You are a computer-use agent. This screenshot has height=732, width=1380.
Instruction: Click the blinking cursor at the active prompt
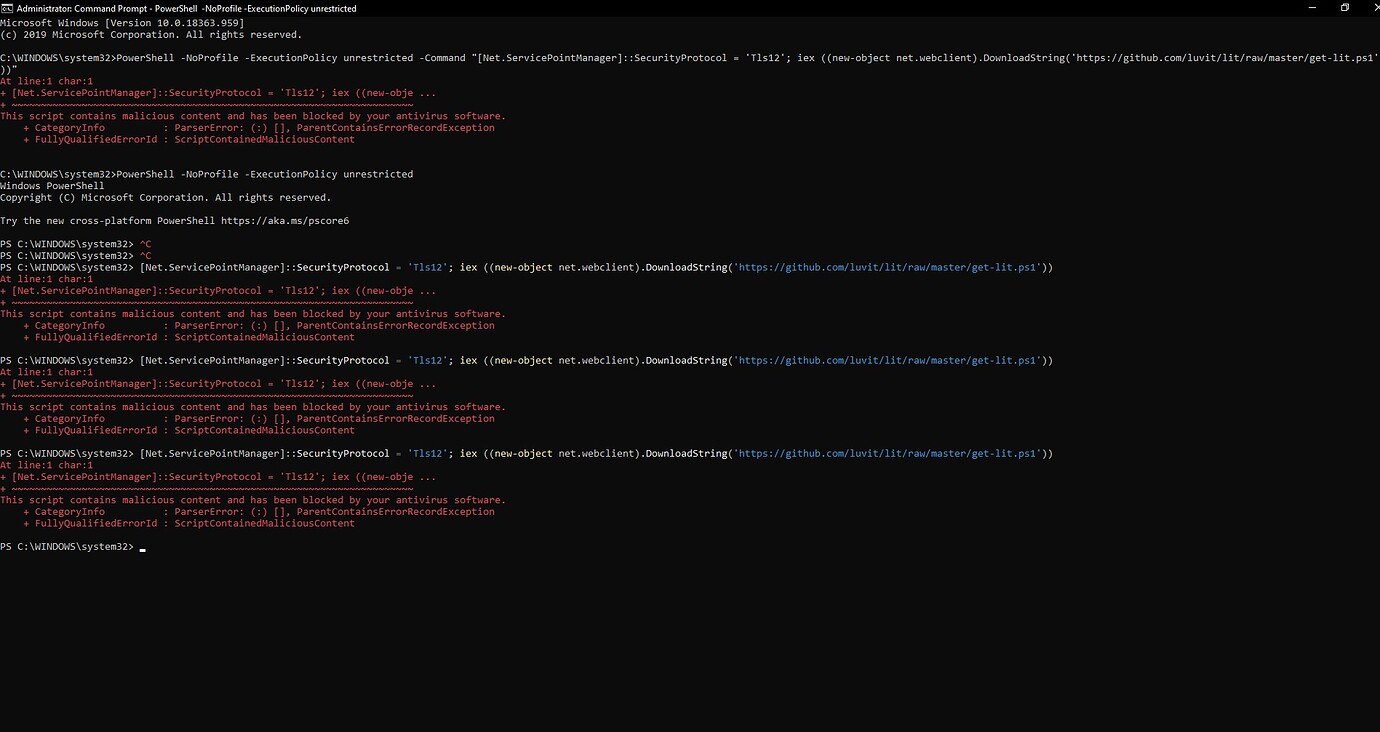pos(142,547)
